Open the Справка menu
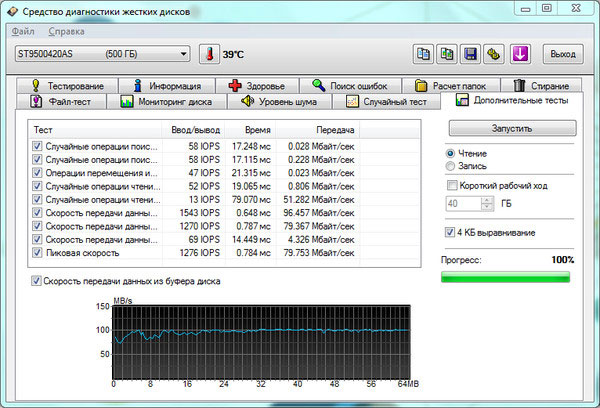This screenshot has height=408, width=600. pos(66,31)
